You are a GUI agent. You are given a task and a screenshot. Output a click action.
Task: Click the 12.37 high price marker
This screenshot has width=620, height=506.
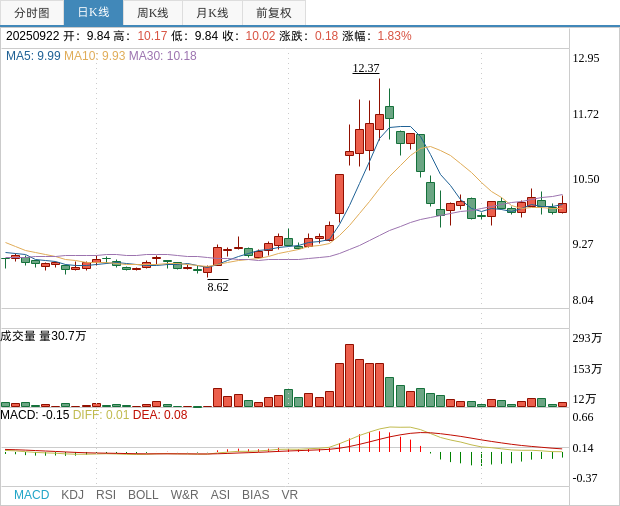366,68
